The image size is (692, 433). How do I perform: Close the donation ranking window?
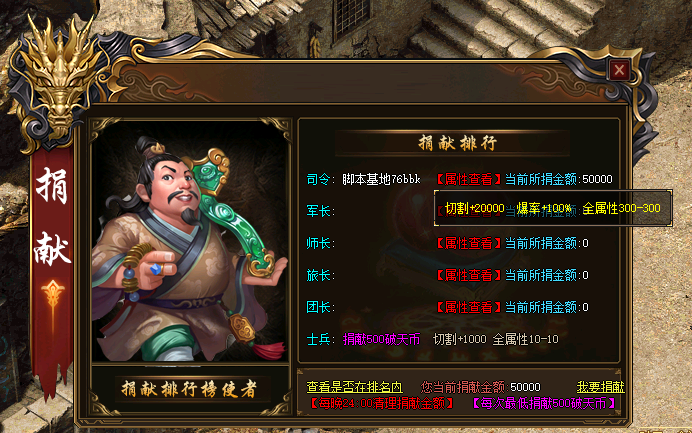point(619,70)
